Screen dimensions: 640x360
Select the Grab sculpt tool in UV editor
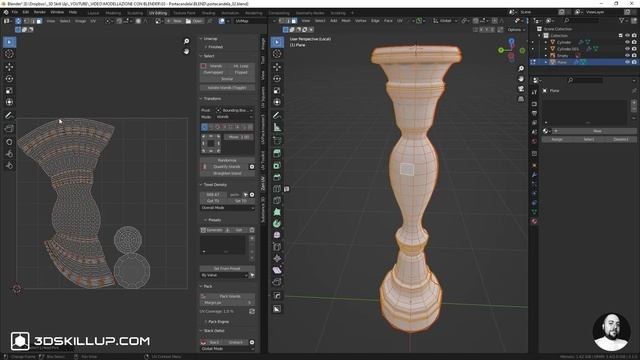coord(9,142)
